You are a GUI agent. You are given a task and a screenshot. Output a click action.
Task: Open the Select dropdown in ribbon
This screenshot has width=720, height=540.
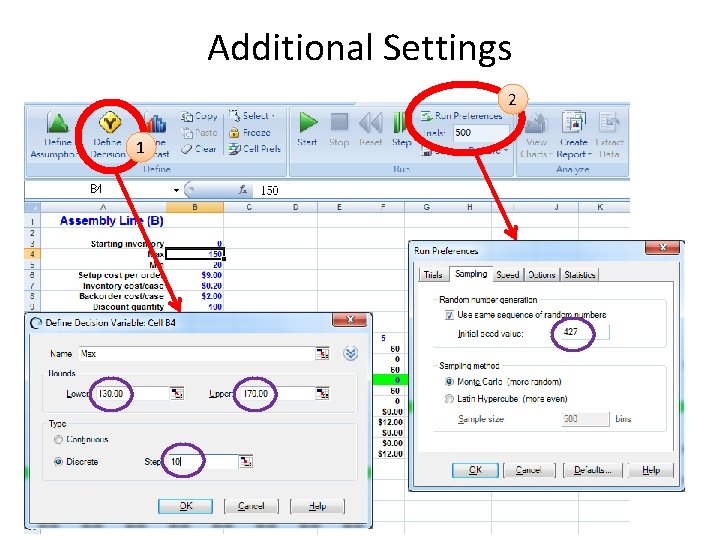tap(252, 116)
